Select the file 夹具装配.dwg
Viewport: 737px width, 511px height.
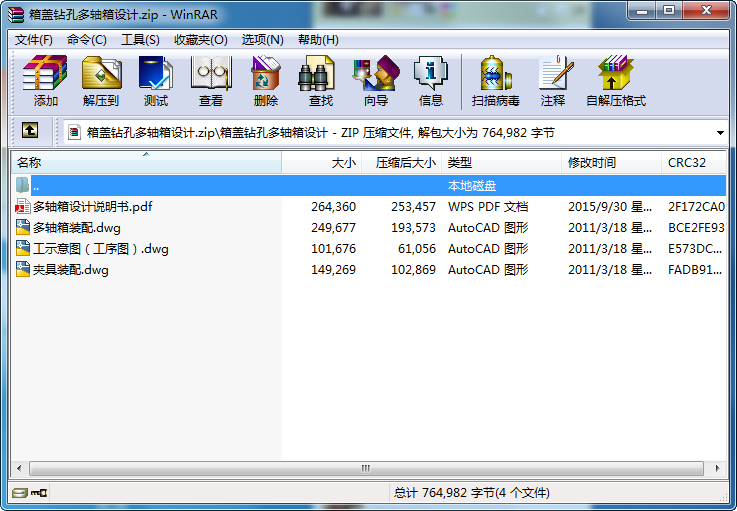71,270
